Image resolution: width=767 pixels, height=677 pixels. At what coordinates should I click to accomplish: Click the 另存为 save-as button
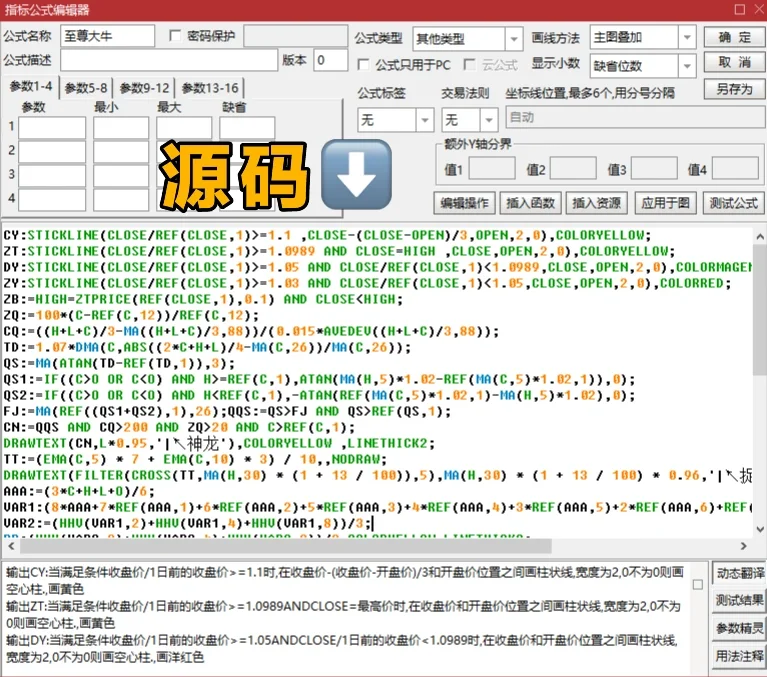[x=734, y=89]
